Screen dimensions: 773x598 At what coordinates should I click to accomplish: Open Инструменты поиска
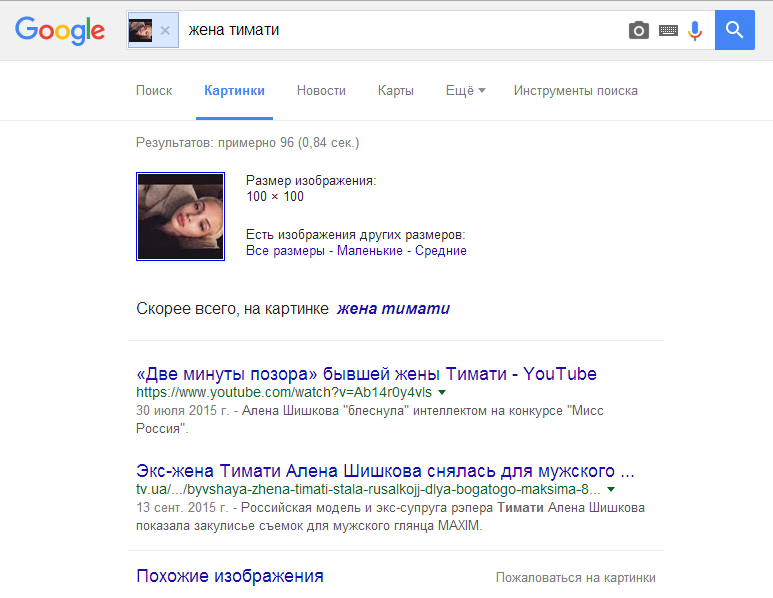[x=575, y=91]
